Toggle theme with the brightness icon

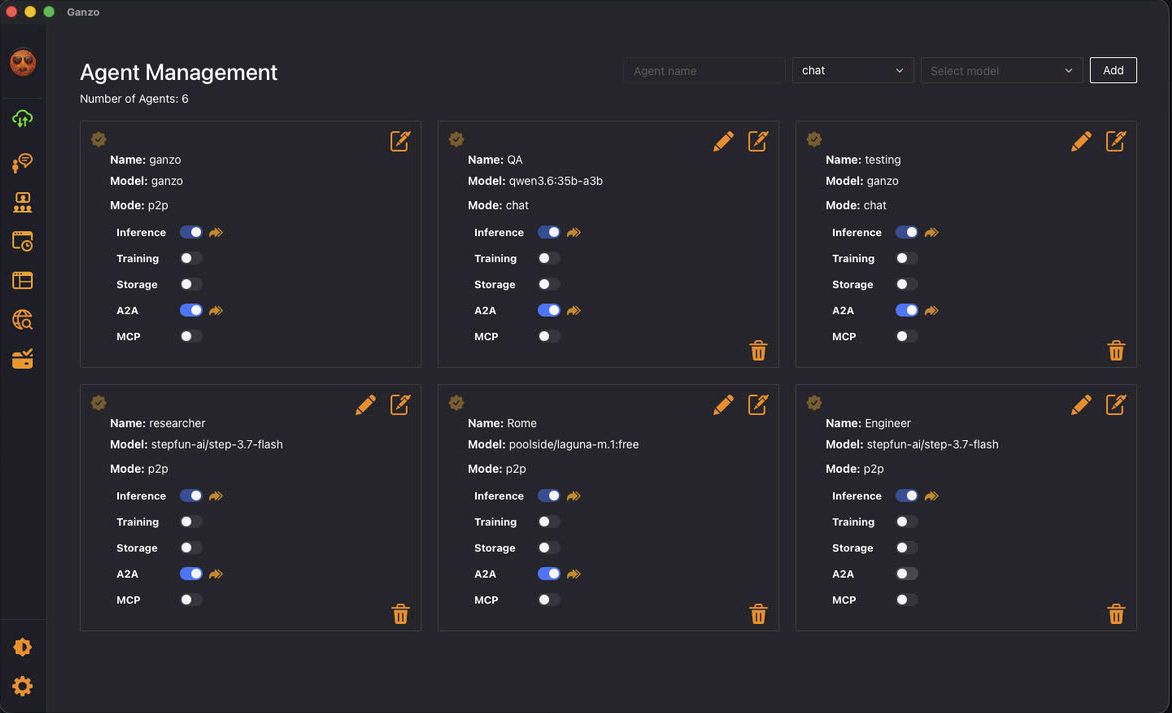pos(22,647)
